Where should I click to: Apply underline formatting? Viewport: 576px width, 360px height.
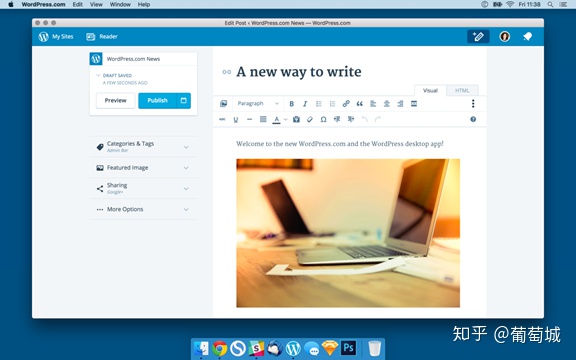pos(235,119)
